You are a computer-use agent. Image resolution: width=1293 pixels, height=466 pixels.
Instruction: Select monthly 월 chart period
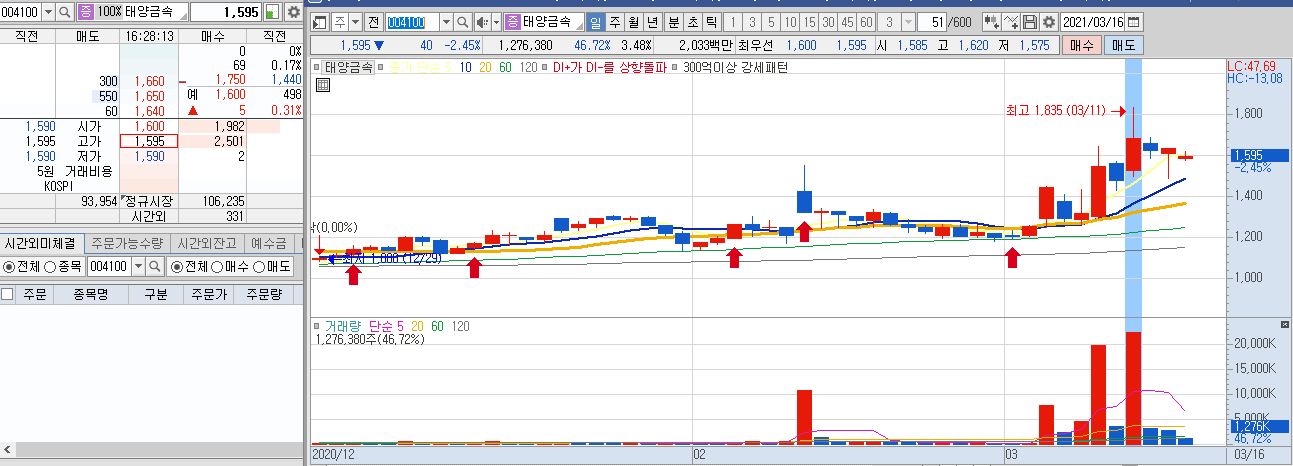click(x=633, y=21)
